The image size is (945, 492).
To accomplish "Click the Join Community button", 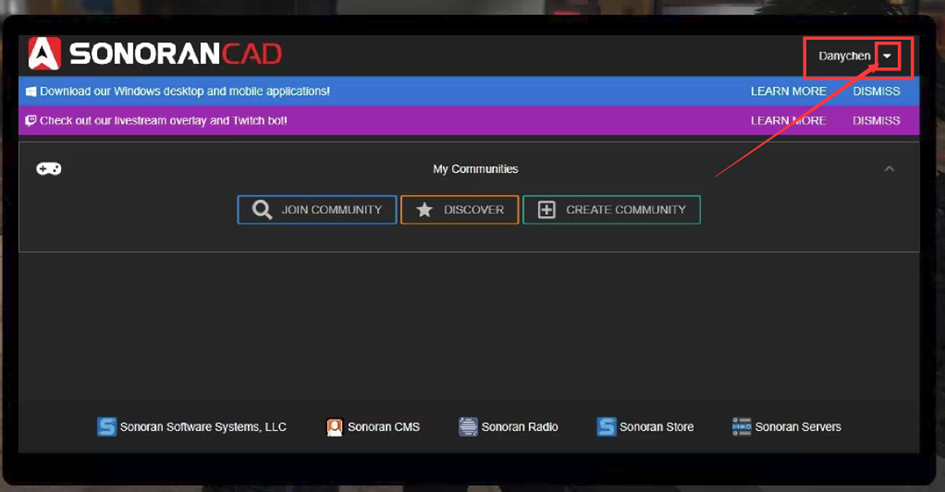I will (x=317, y=210).
